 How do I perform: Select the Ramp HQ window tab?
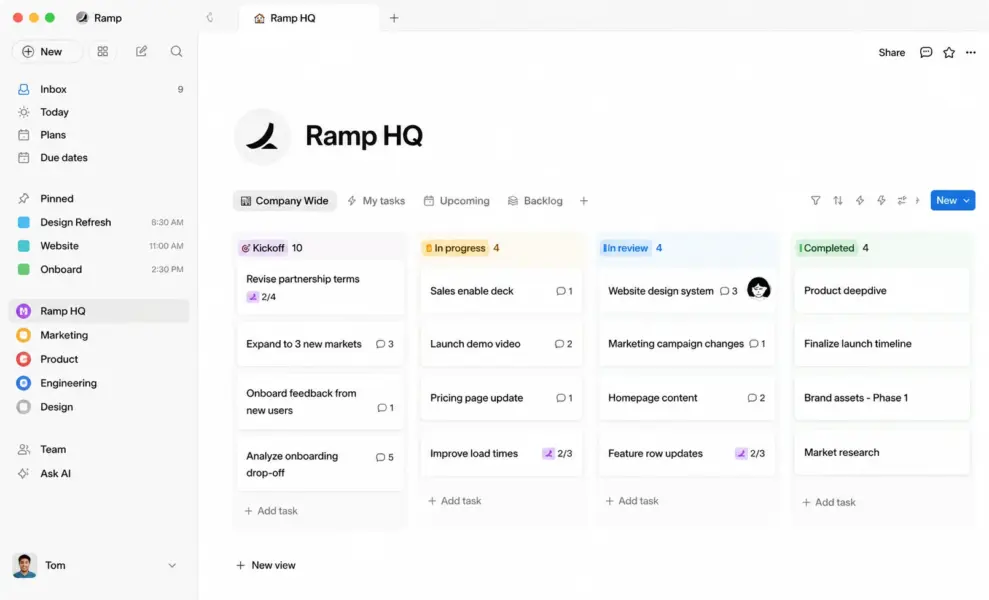309,18
